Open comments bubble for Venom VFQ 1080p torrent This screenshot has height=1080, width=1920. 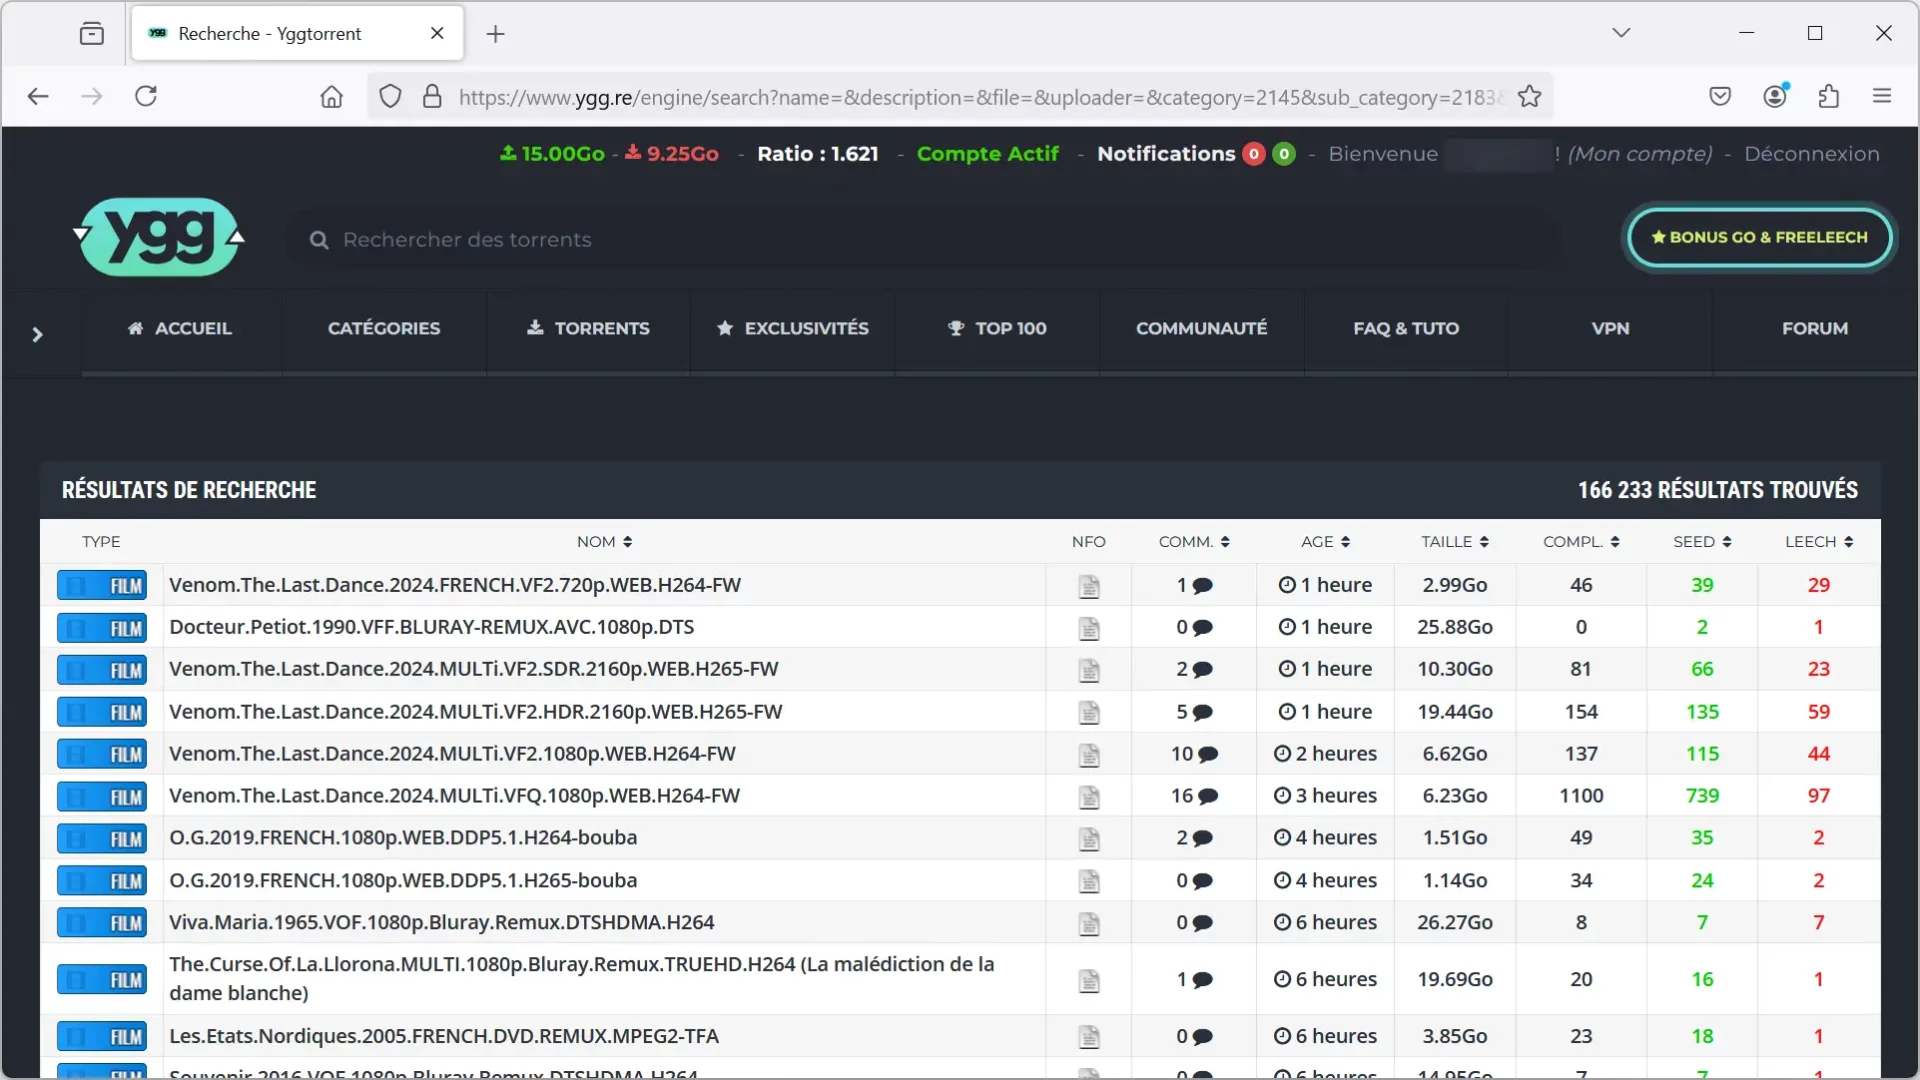(1208, 797)
